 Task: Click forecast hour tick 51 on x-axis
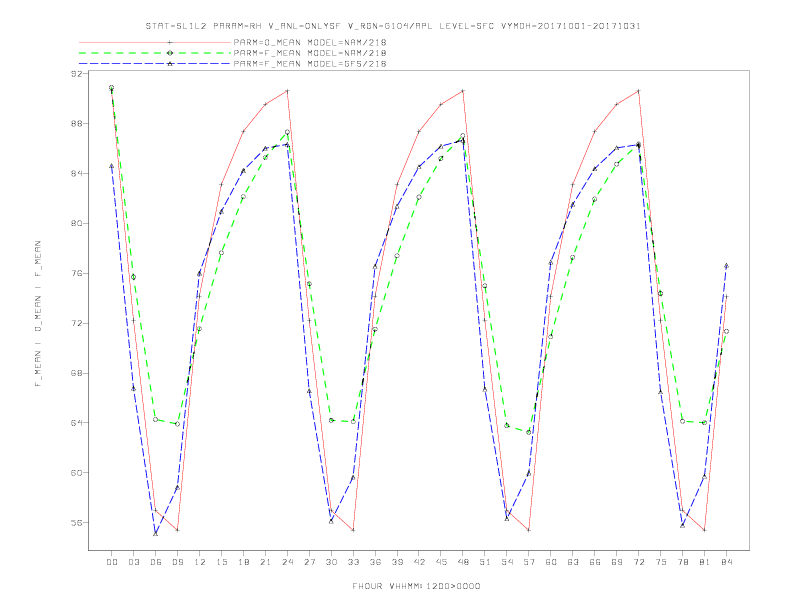click(485, 562)
